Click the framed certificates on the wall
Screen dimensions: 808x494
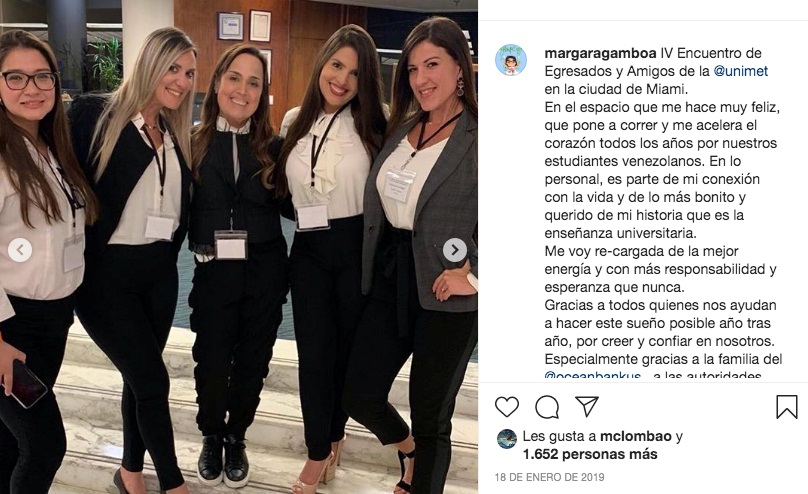coord(245,26)
